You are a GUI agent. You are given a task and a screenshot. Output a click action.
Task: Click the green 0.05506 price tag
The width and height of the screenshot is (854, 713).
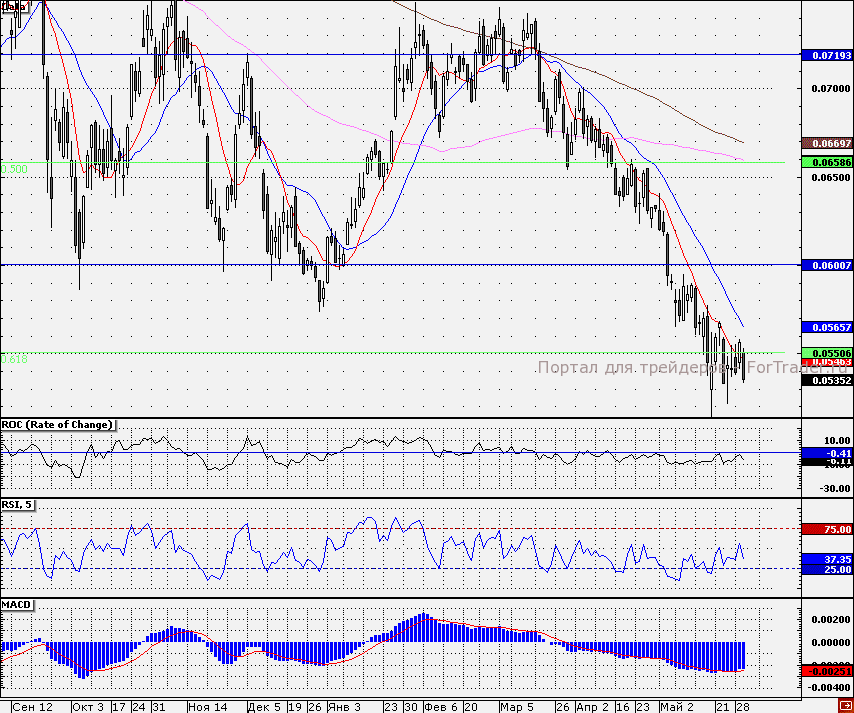click(827, 353)
